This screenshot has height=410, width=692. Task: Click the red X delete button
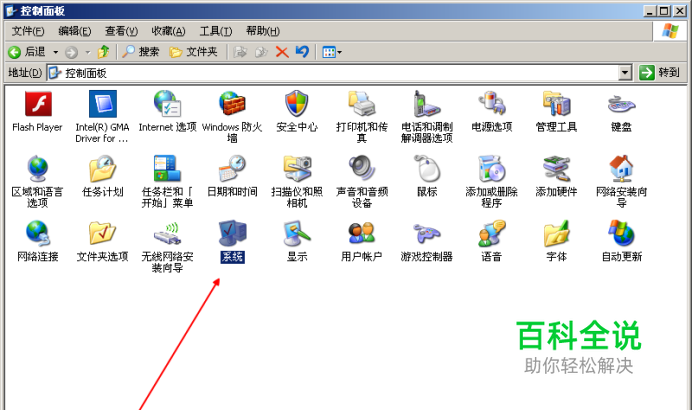pyautogui.click(x=282, y=52)
